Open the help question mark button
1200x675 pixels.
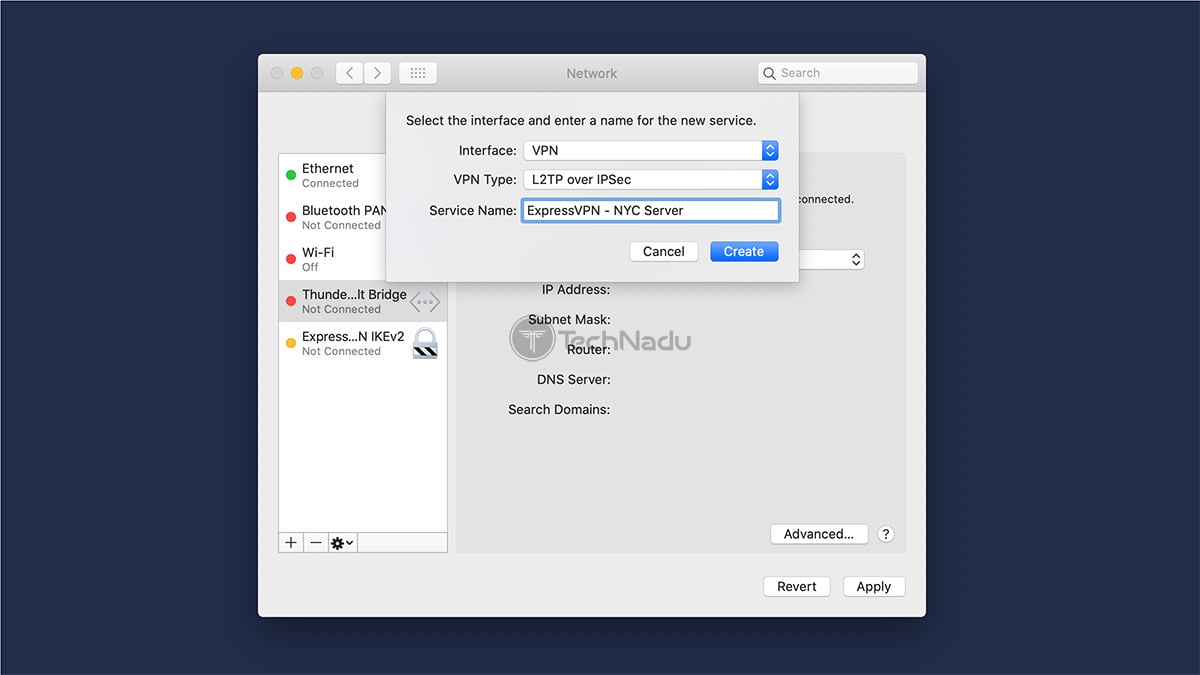pyautogui.click(x=885, y=535)
